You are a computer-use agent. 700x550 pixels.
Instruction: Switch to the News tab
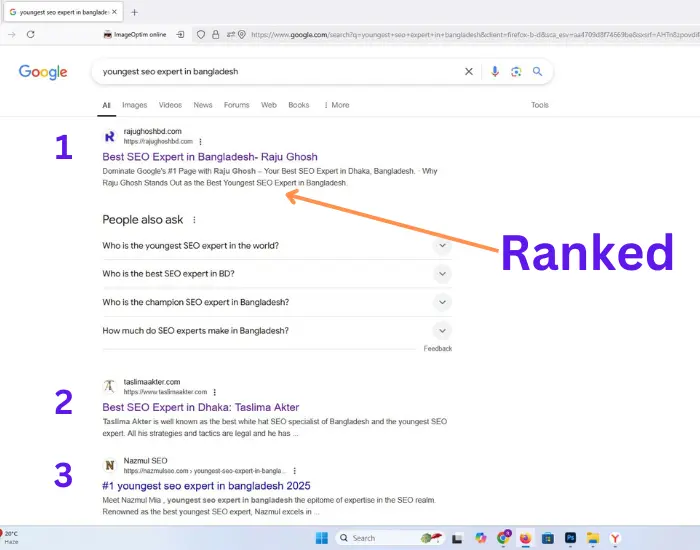point(203,105)
